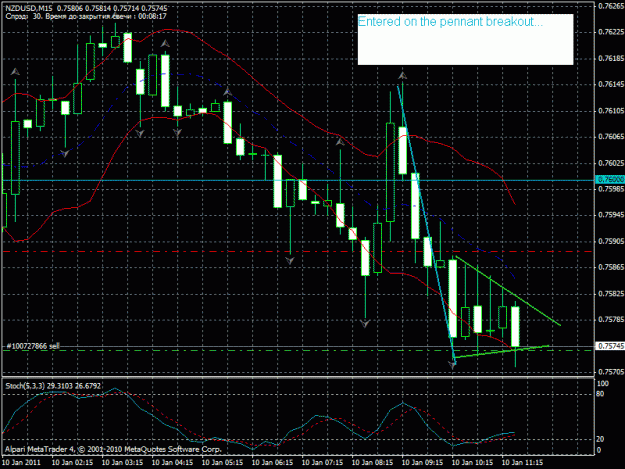This screenshot has height=469, width=625.
Task: Click the '#100727866 sell' order label
Action: click(33, 346)
